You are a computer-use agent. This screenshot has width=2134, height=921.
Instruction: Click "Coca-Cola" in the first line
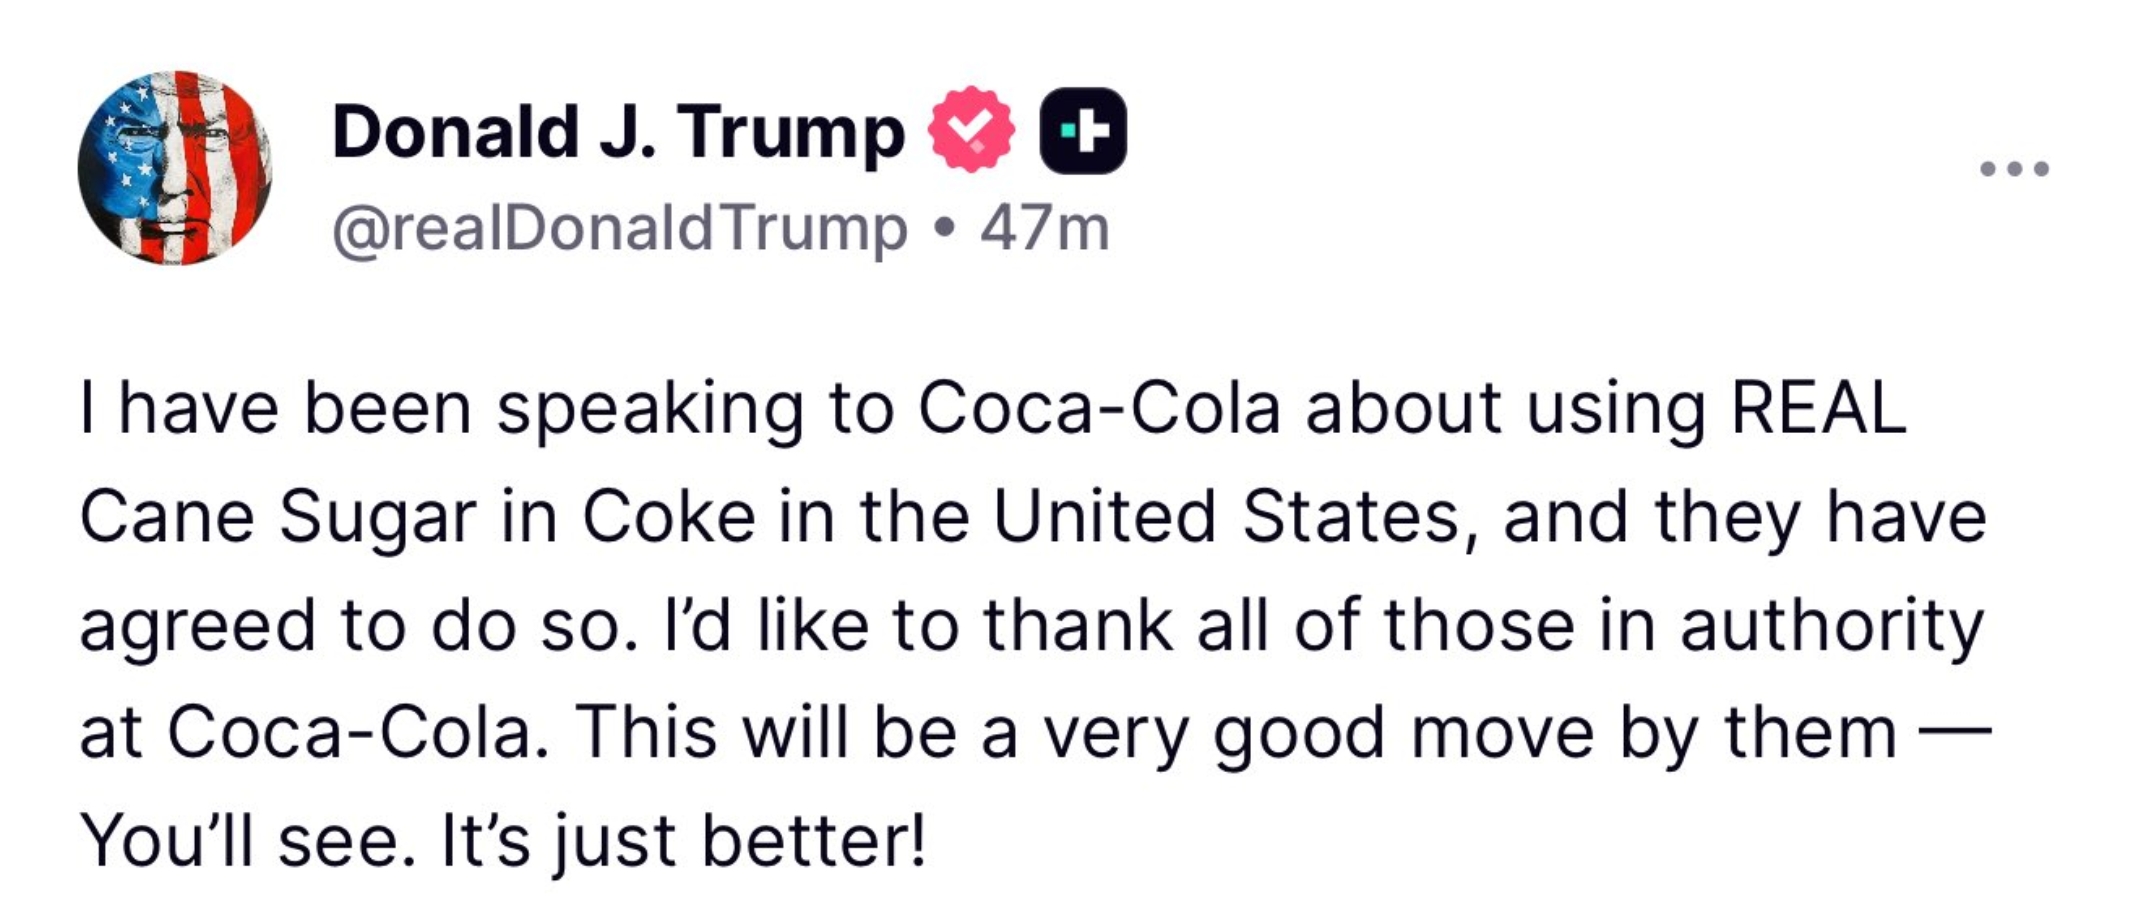click(1098, 409)
